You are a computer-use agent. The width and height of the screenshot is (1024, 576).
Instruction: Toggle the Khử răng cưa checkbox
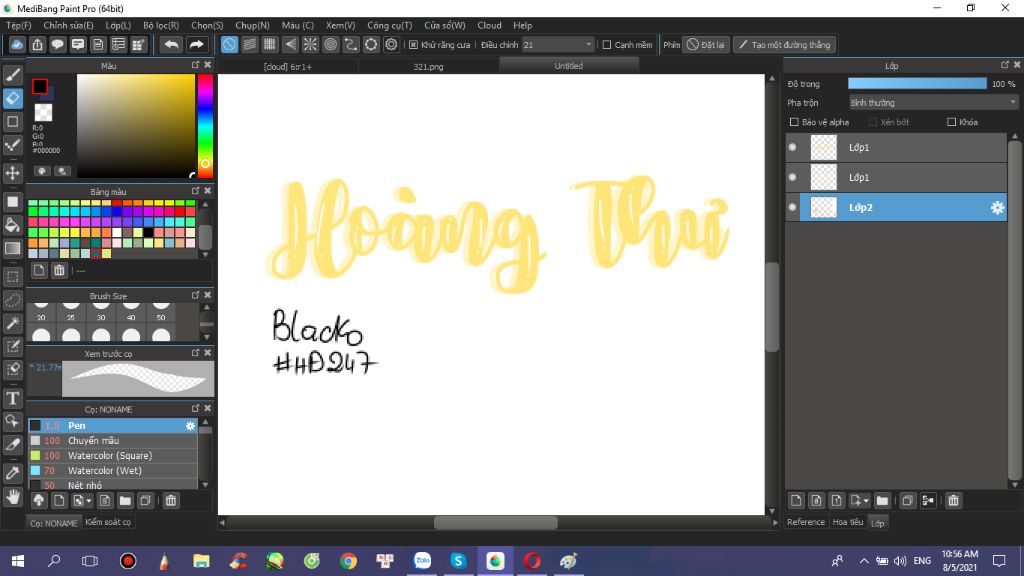tap(414, 45)
